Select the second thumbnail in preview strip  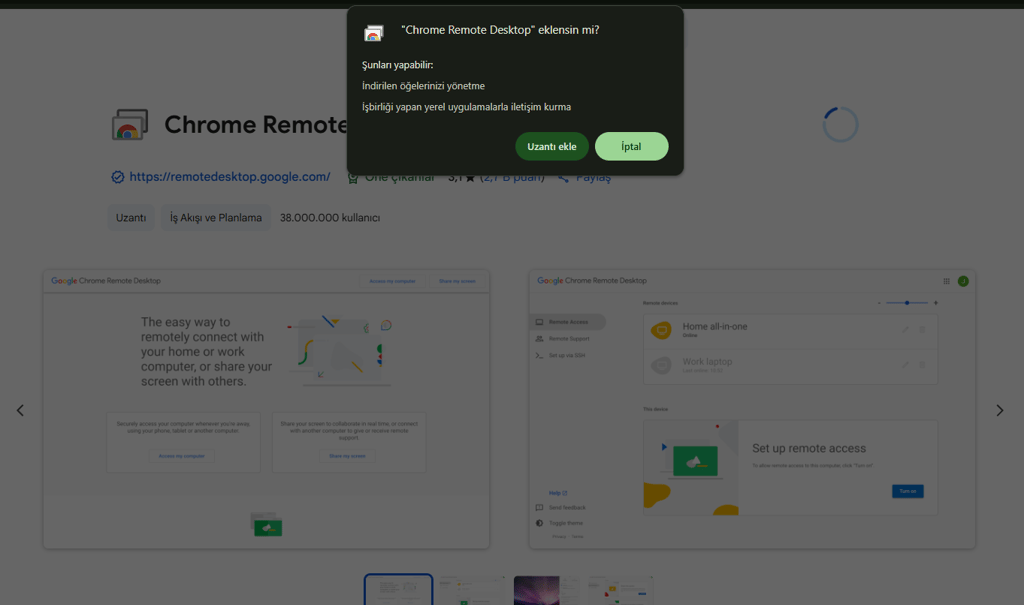click(x=472, y=591)
